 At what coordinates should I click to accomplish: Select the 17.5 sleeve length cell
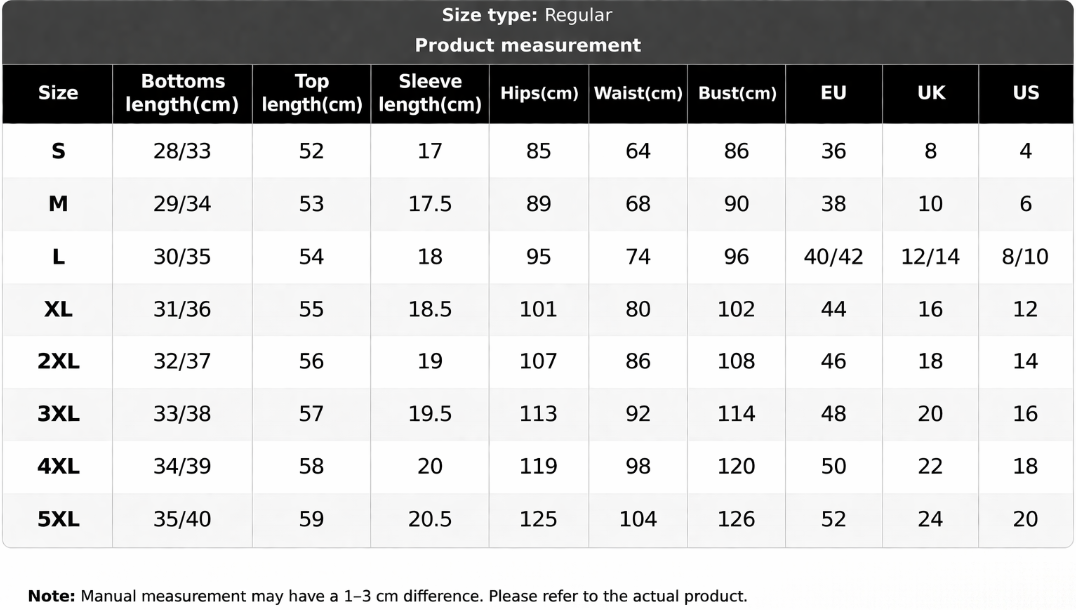coord(430,204)
